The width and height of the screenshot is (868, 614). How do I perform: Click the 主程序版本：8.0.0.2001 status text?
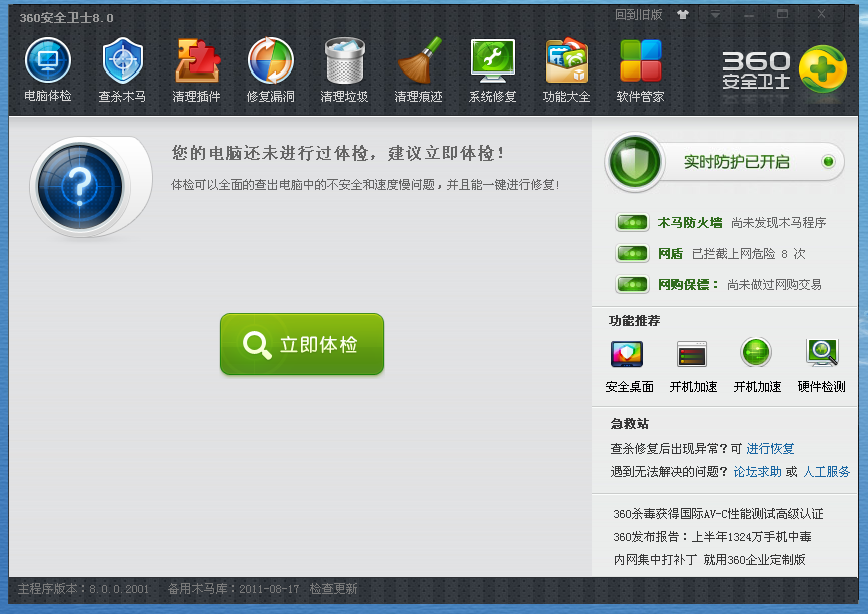pyautogui.click(x=84, y=589)
